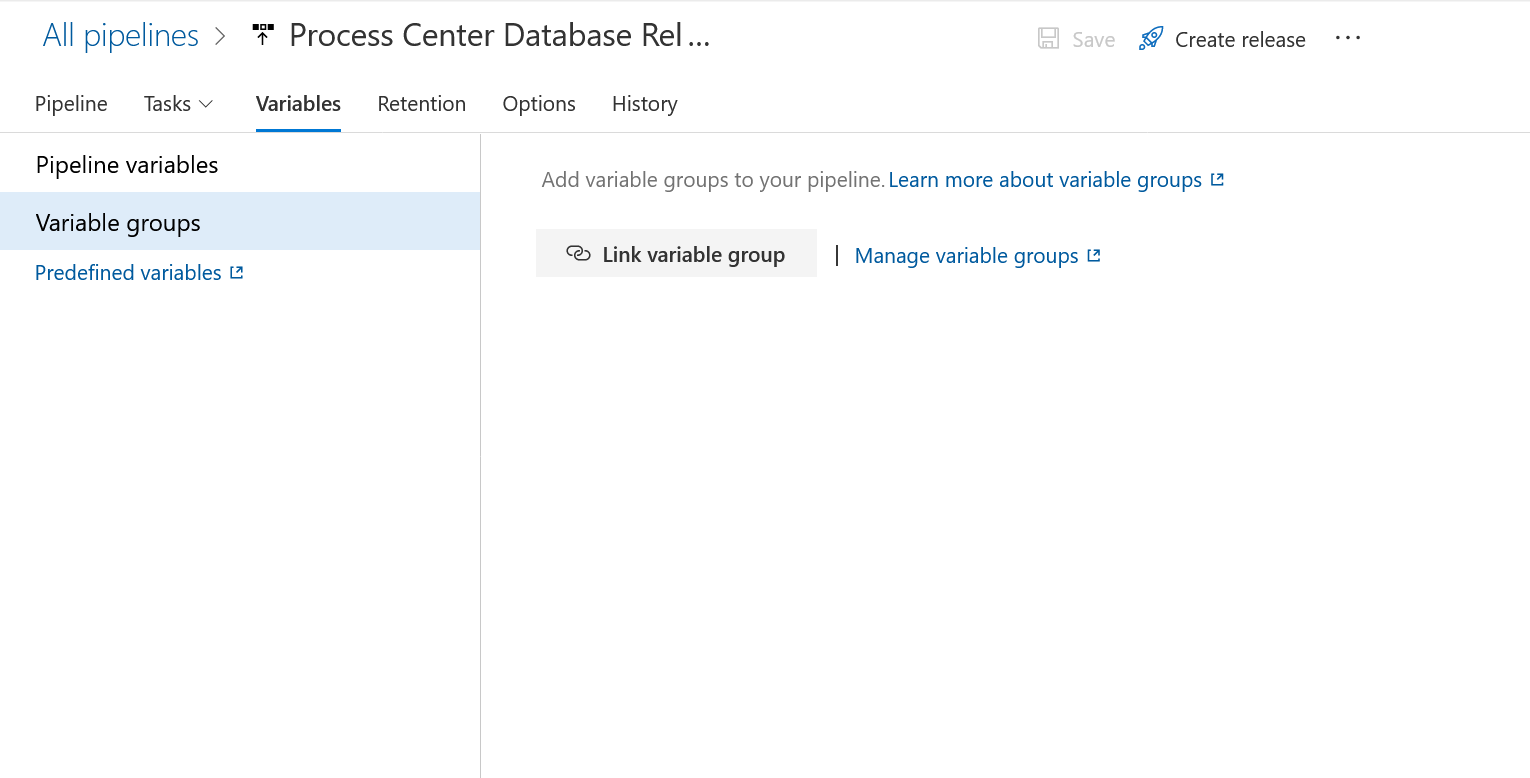
Task: Click the Create release button label
Action: [1240, 40]
